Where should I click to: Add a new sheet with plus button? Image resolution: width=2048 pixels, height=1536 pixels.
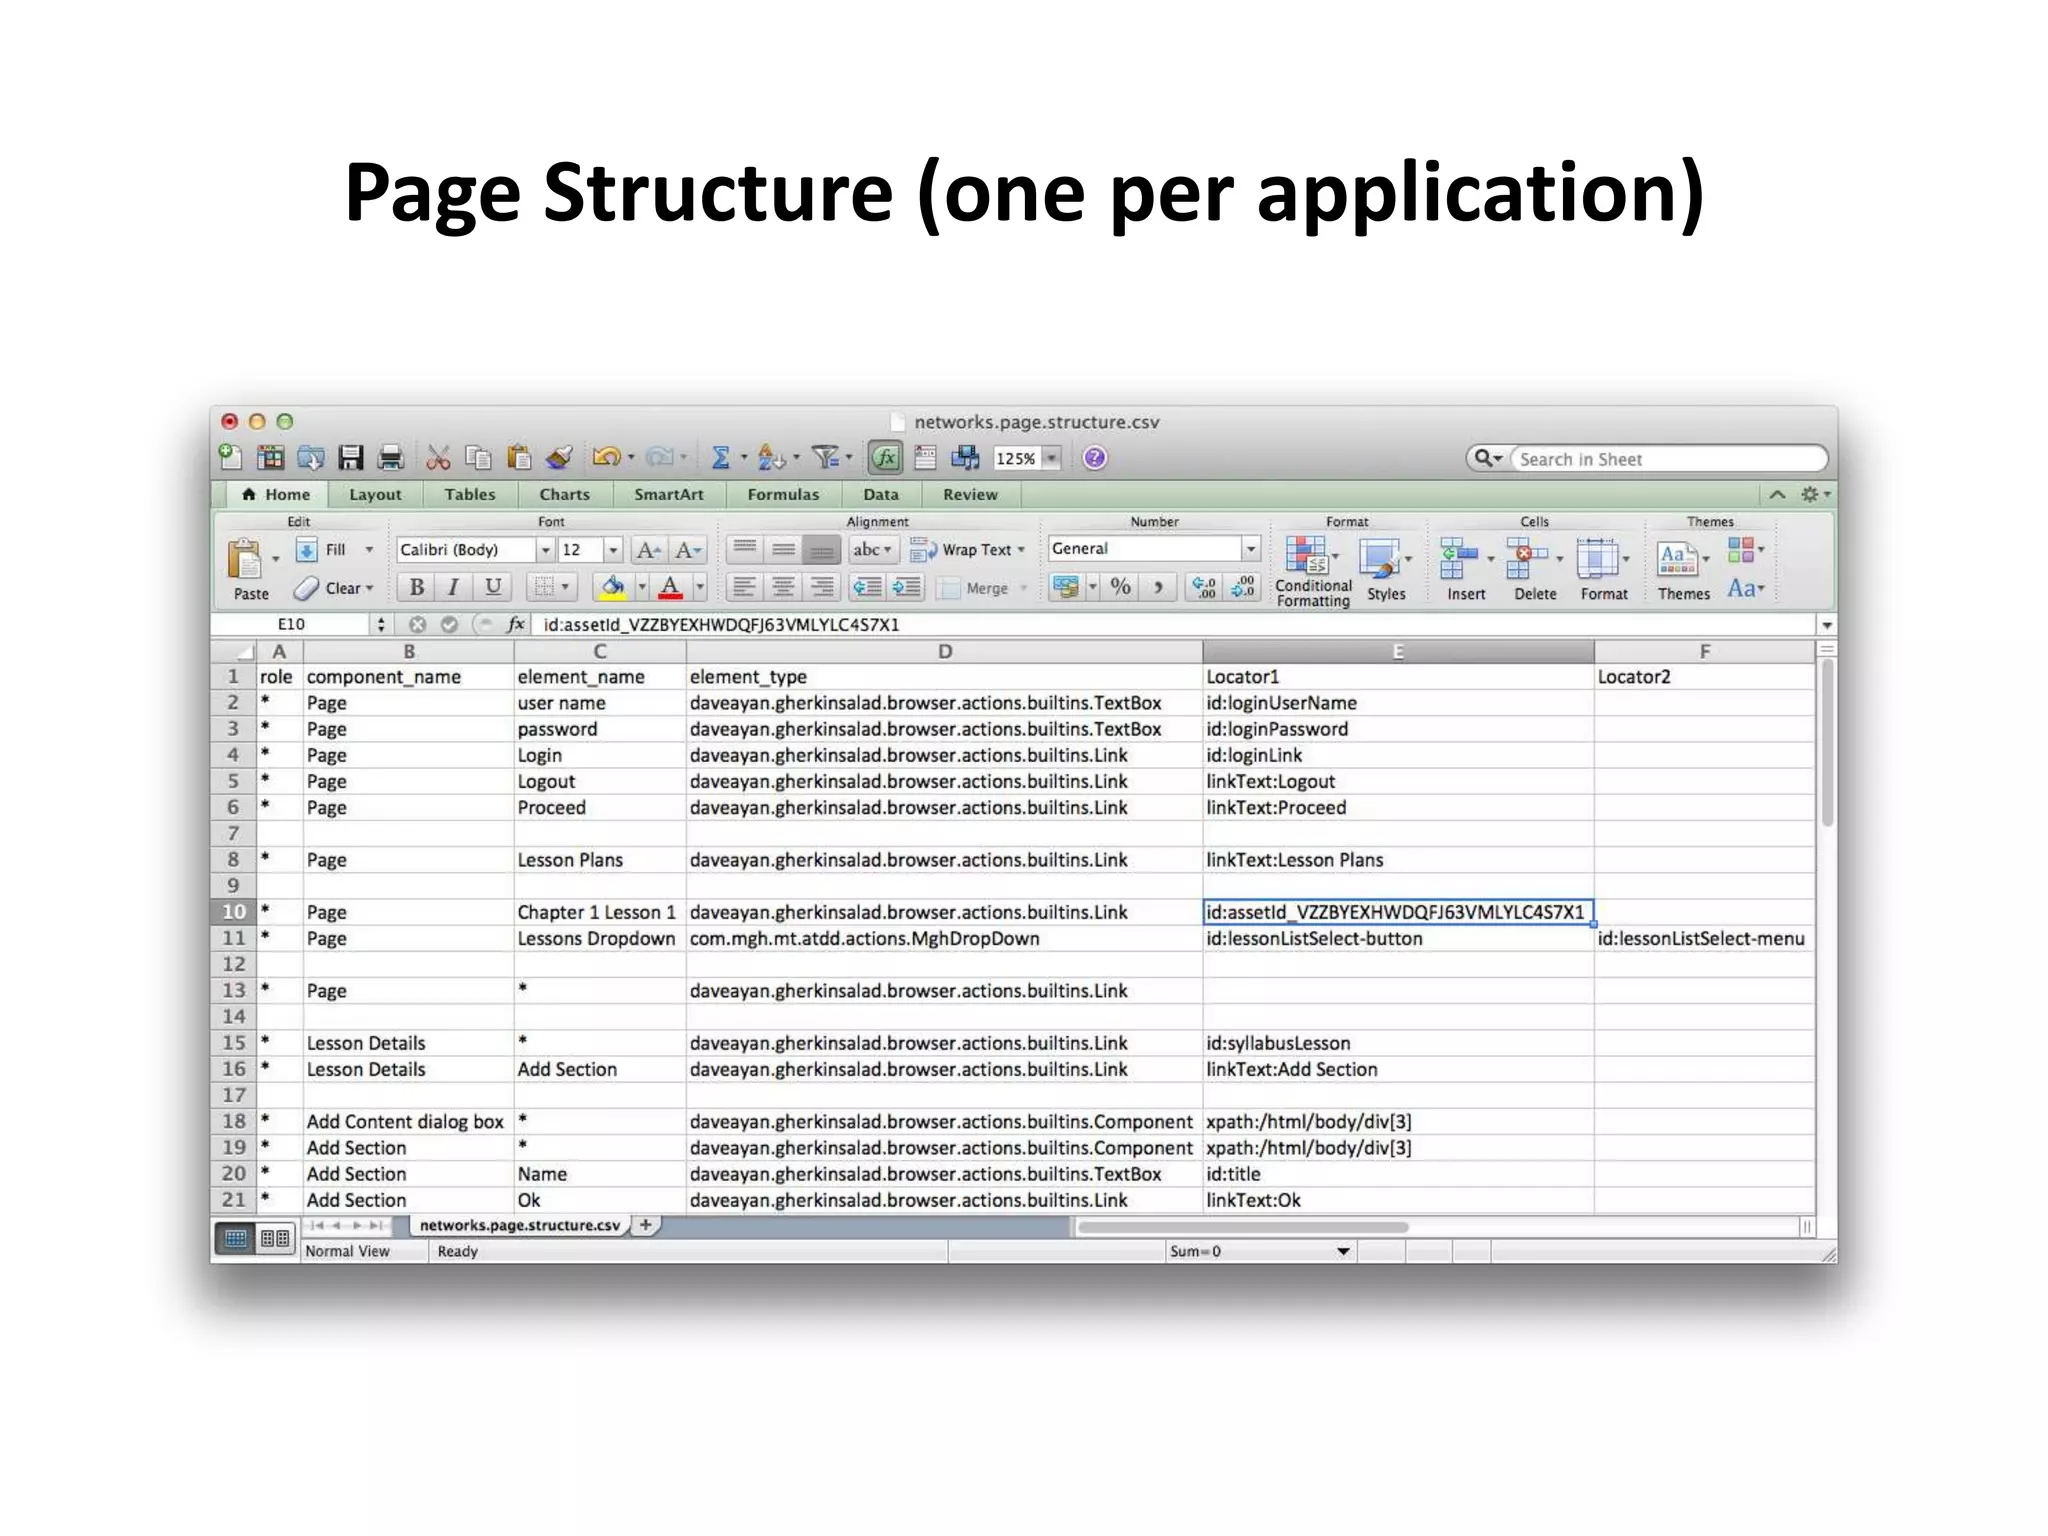tap(646, 1225)
